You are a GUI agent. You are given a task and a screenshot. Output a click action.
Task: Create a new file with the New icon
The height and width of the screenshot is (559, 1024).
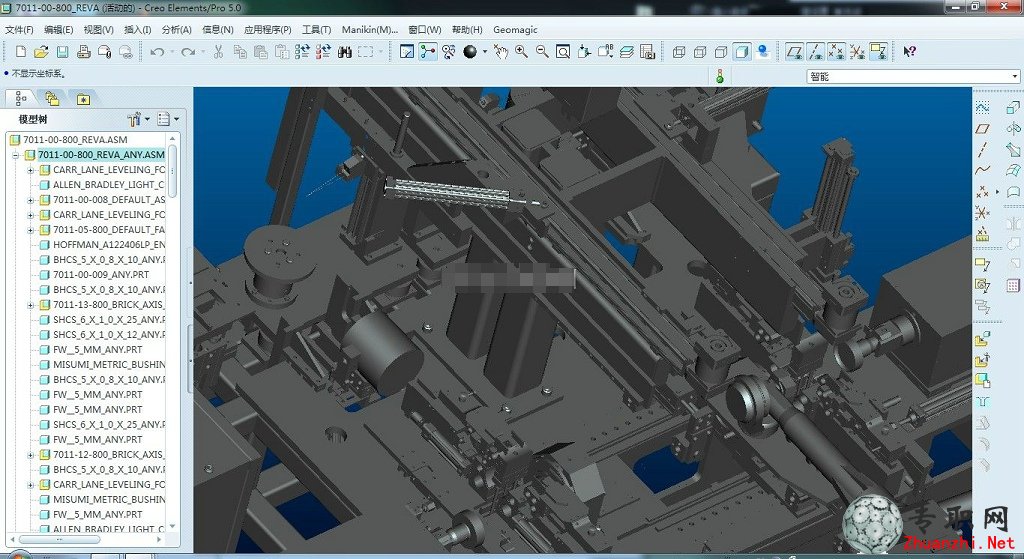20,52
